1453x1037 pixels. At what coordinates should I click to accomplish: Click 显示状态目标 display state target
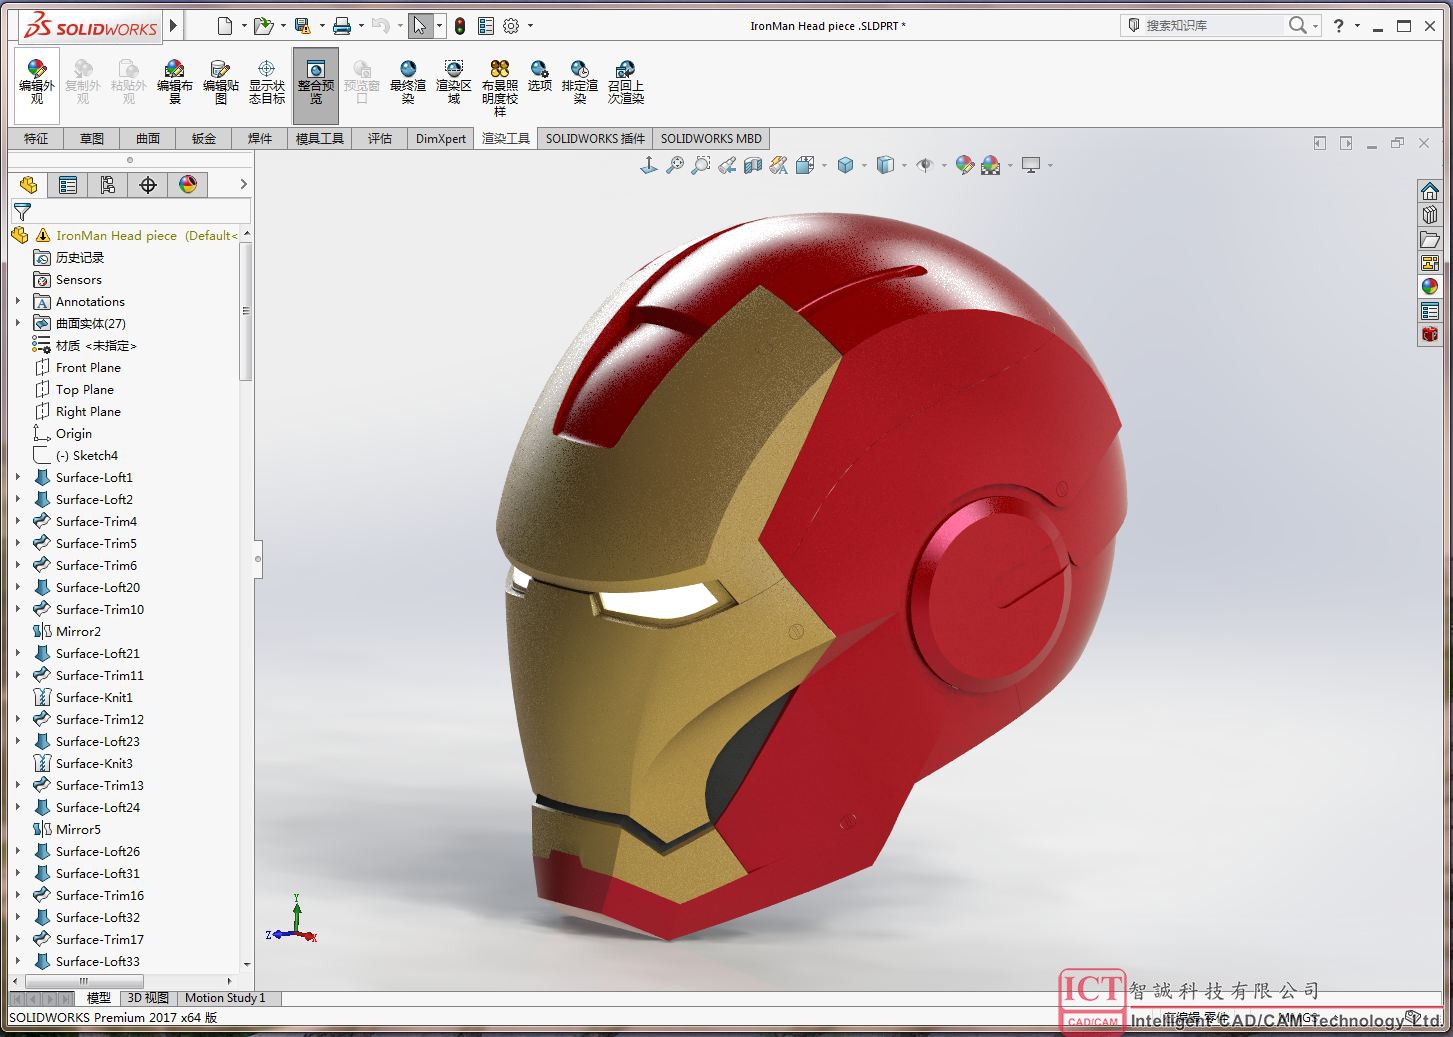[x=267, y=82]
